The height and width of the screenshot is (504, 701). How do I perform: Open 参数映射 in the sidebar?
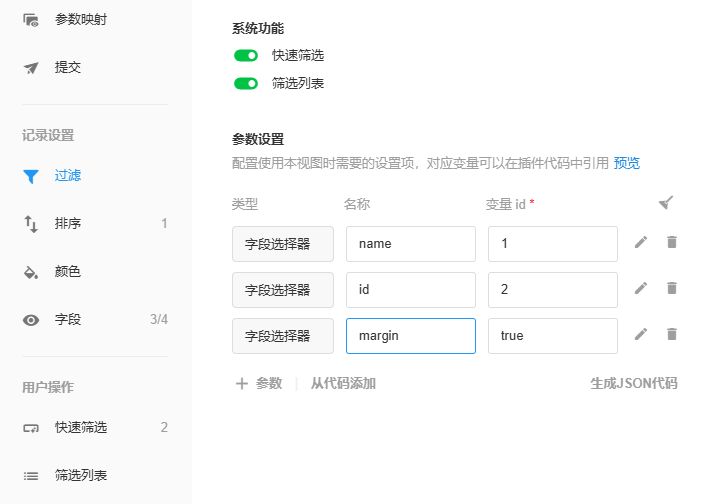coord(80,20)
